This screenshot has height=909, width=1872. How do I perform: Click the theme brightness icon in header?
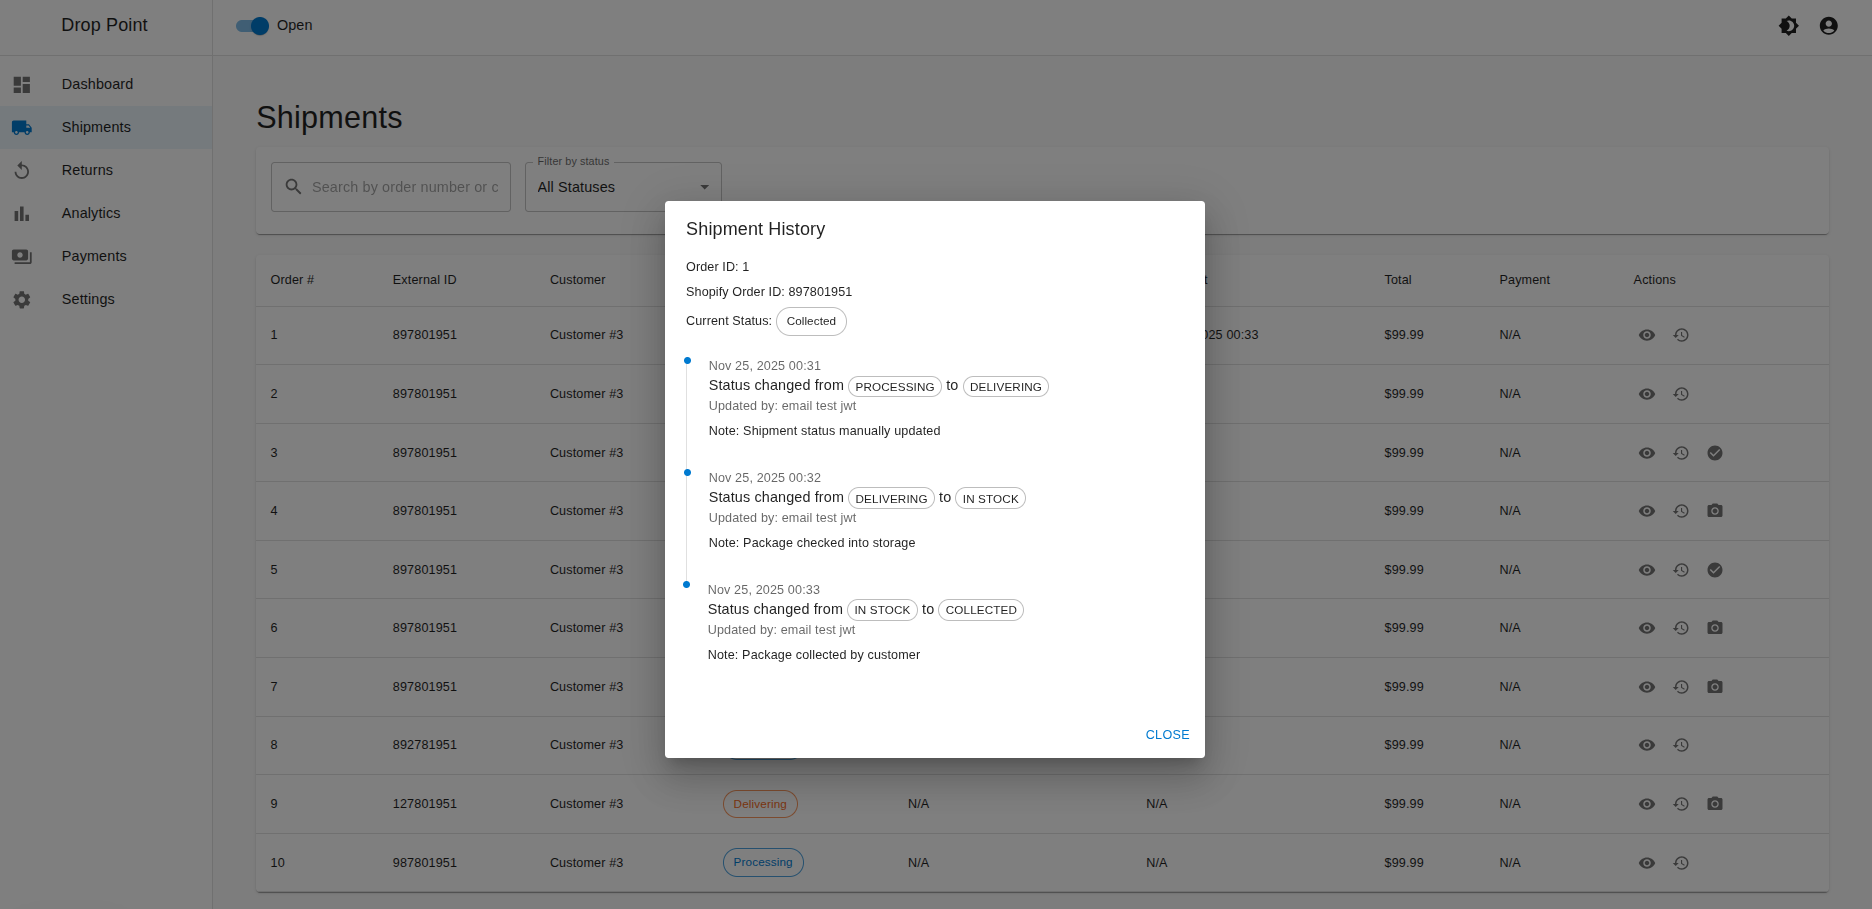[x=1788, y=26]
